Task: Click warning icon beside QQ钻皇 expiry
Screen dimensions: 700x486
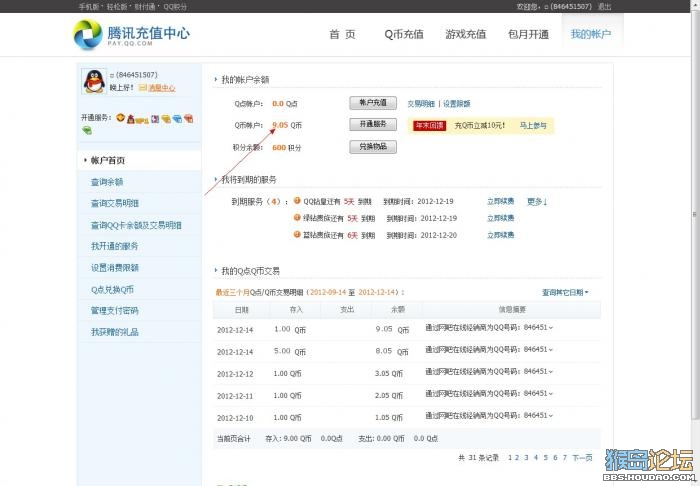Action: pyautogui.click(x=297, y=201)
